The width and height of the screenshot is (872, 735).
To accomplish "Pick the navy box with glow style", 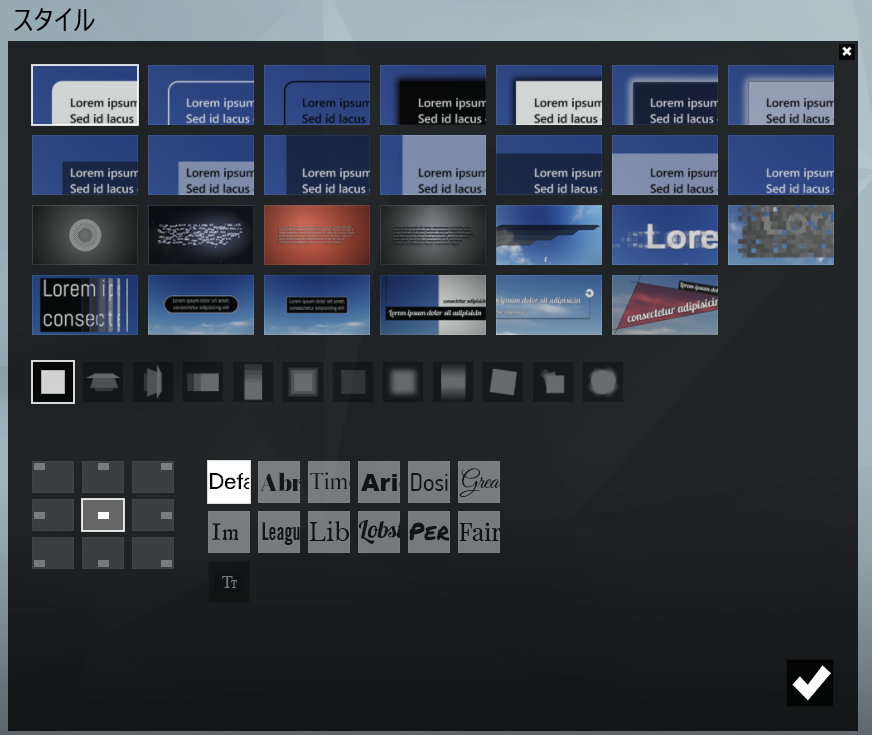I will pyautogui.click(x=665, y=95).
